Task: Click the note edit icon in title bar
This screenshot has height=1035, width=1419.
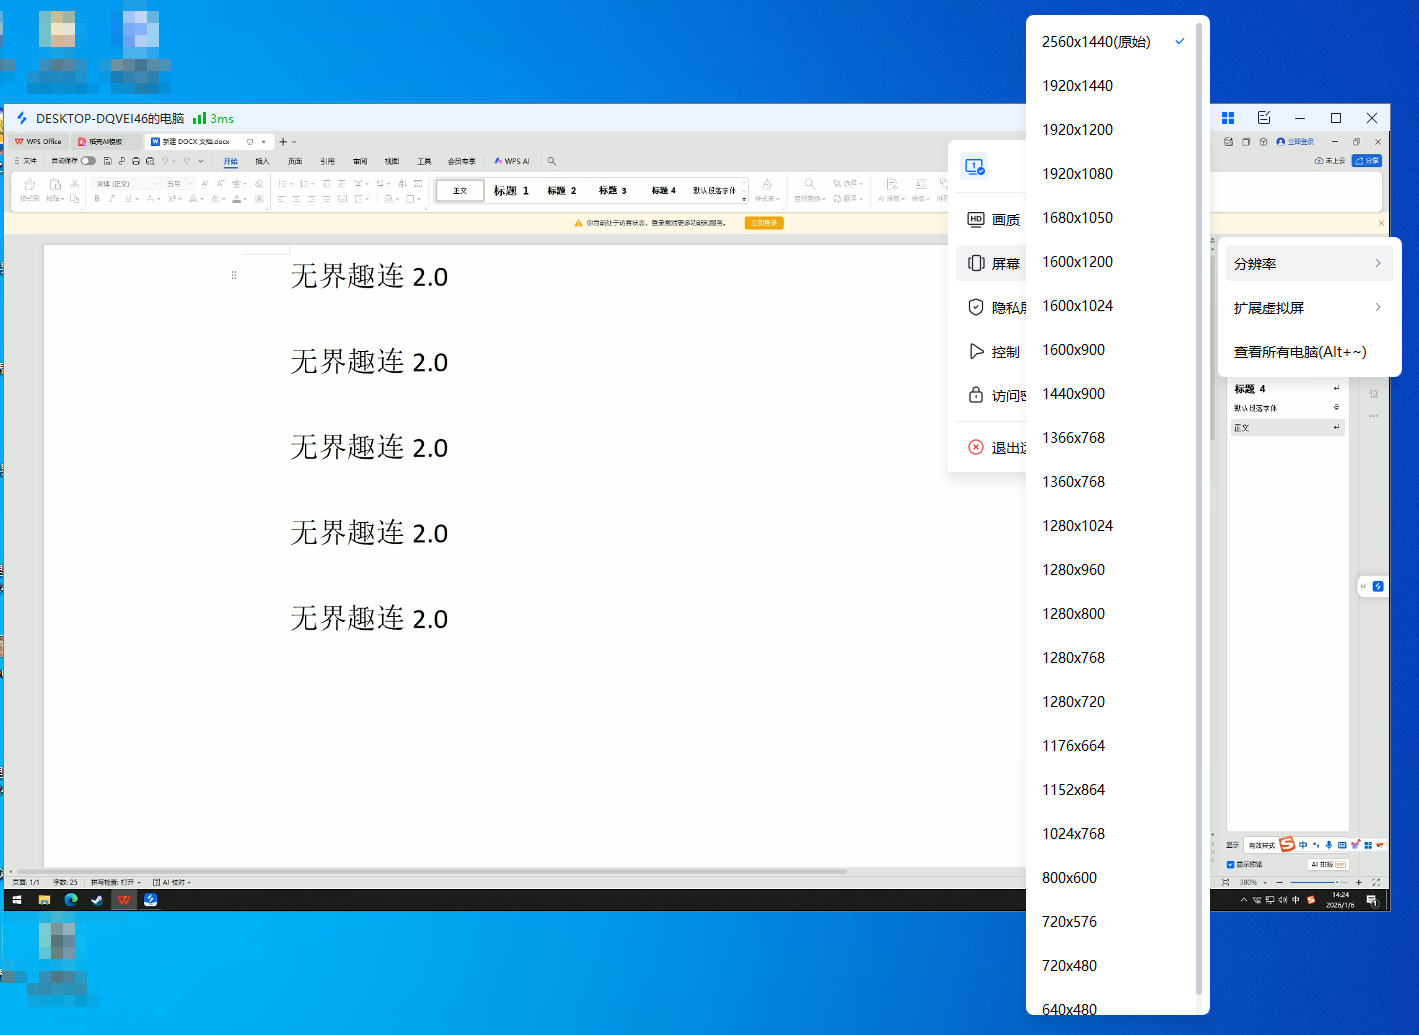Action: coord(1264,118)
